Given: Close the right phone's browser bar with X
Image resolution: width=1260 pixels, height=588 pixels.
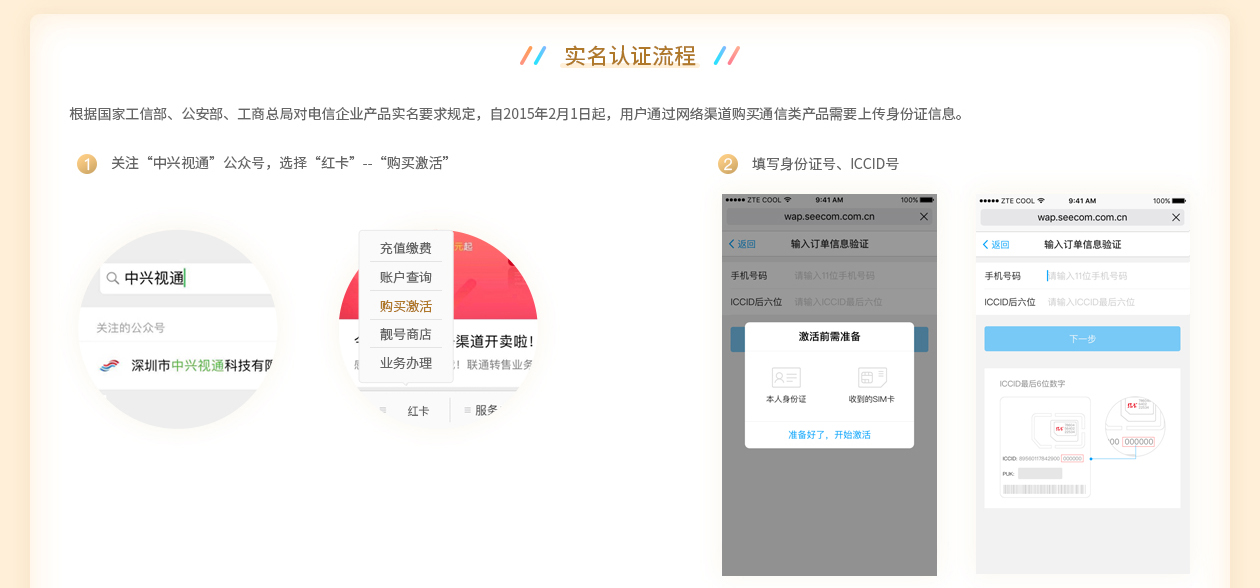Looking at the screenshot, I should tap(1176, 217).
